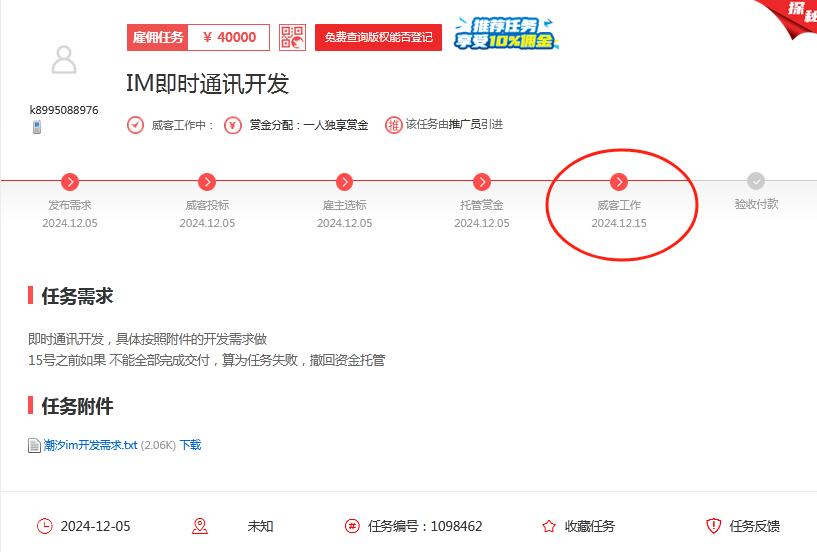
Task: Click the 下载 link for the attachment
Action: 190,445
